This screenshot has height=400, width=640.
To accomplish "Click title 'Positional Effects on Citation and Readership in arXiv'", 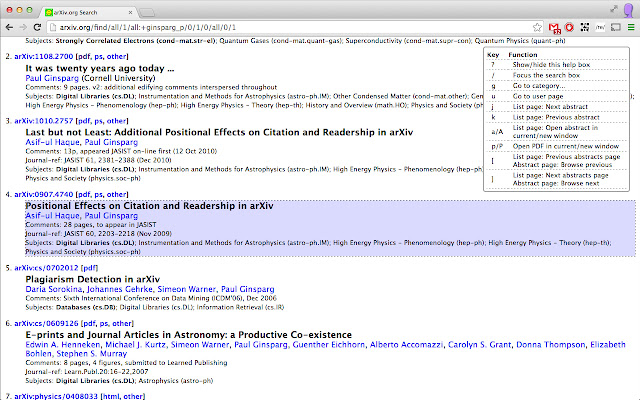I will (149, 206).
